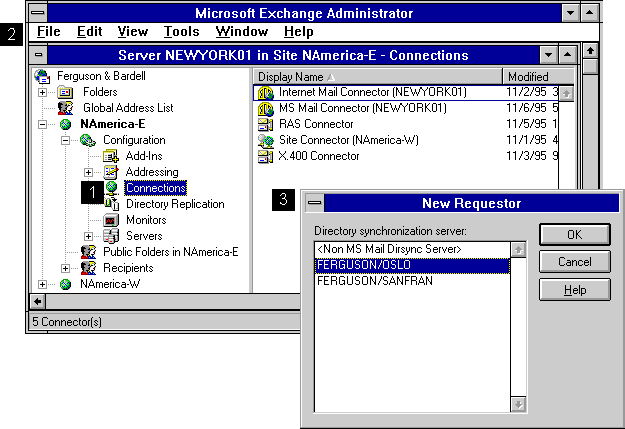This screenshot has width=625, height=429.
Task: Click the Add-Ins icon
Action: 110,156
